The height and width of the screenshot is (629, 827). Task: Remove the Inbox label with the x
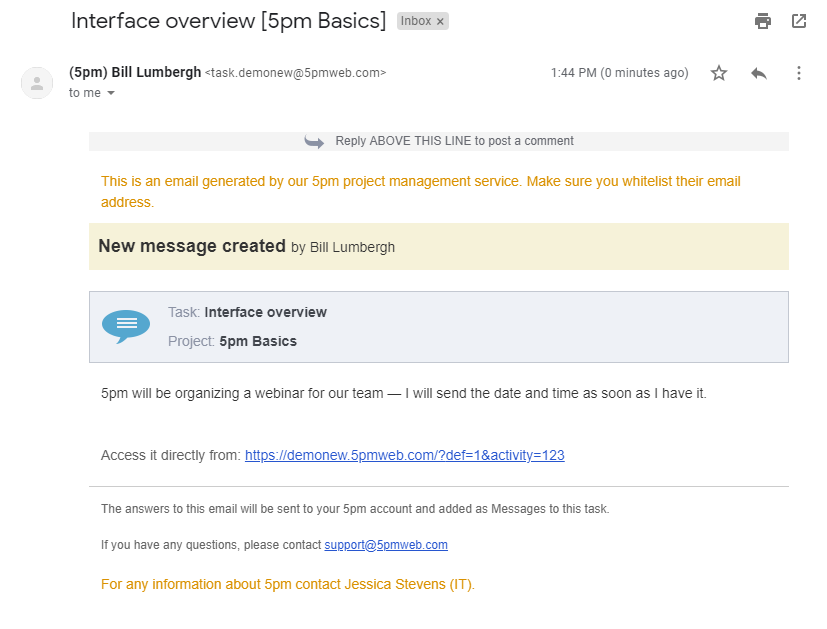pyautogui.click(x=440, y=20)
